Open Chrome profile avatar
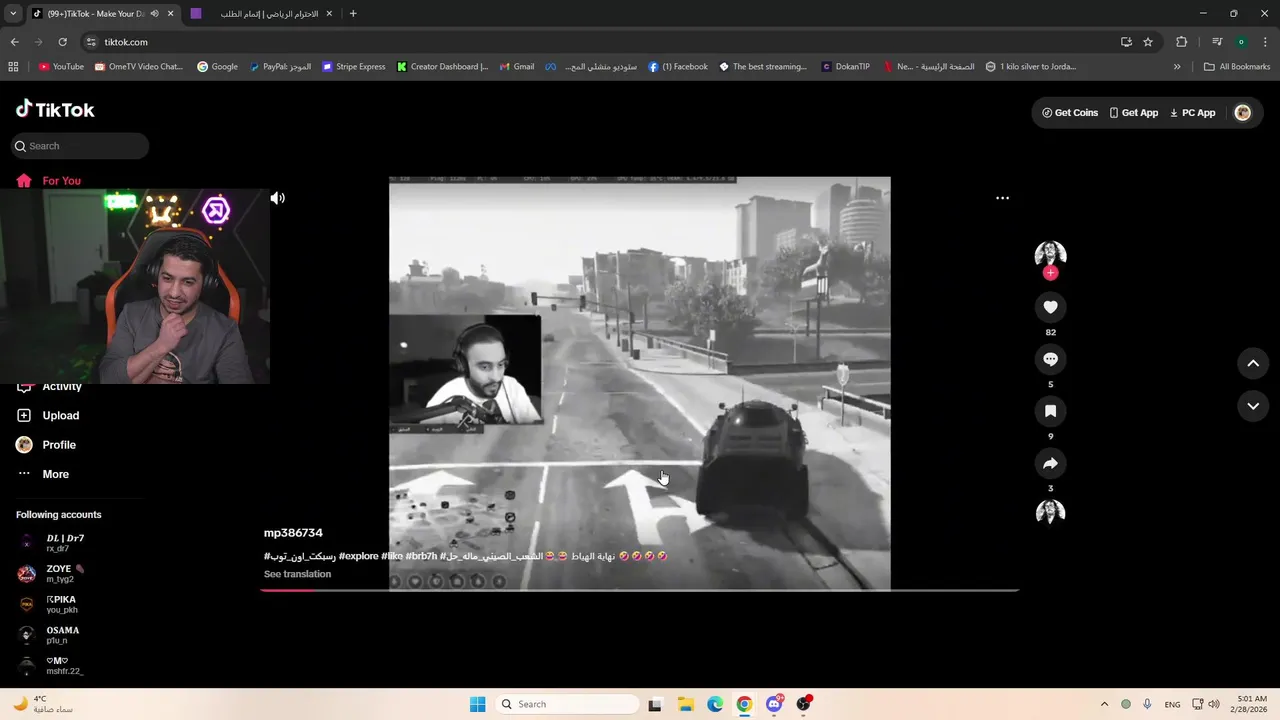 tap(1241, 42)
